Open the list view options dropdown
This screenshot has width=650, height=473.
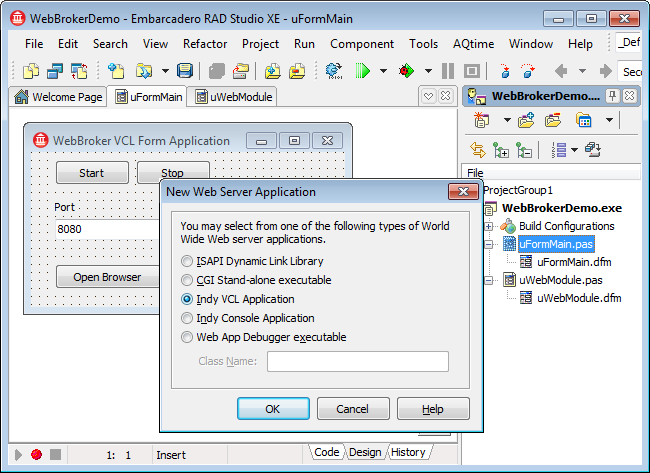[x=575, y=150]
